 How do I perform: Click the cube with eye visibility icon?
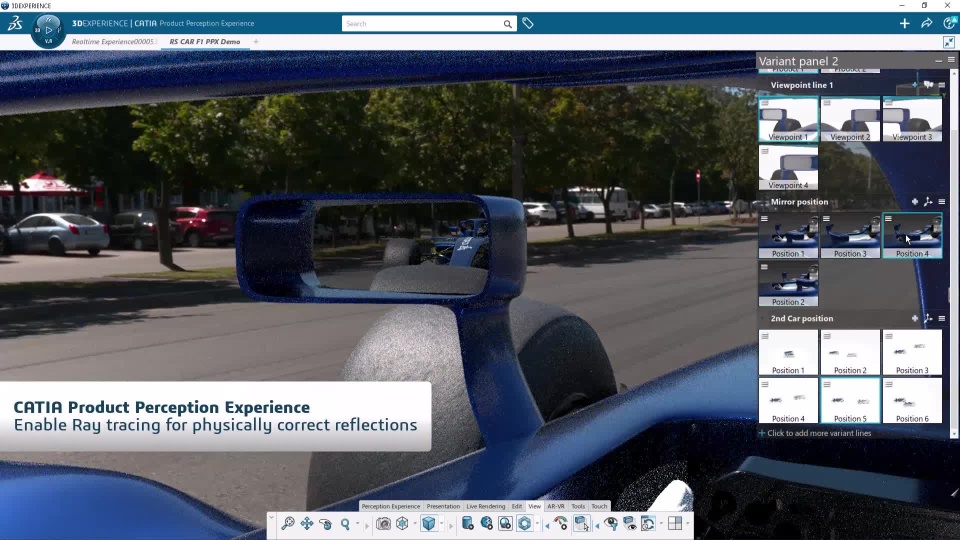click(629, 523)
